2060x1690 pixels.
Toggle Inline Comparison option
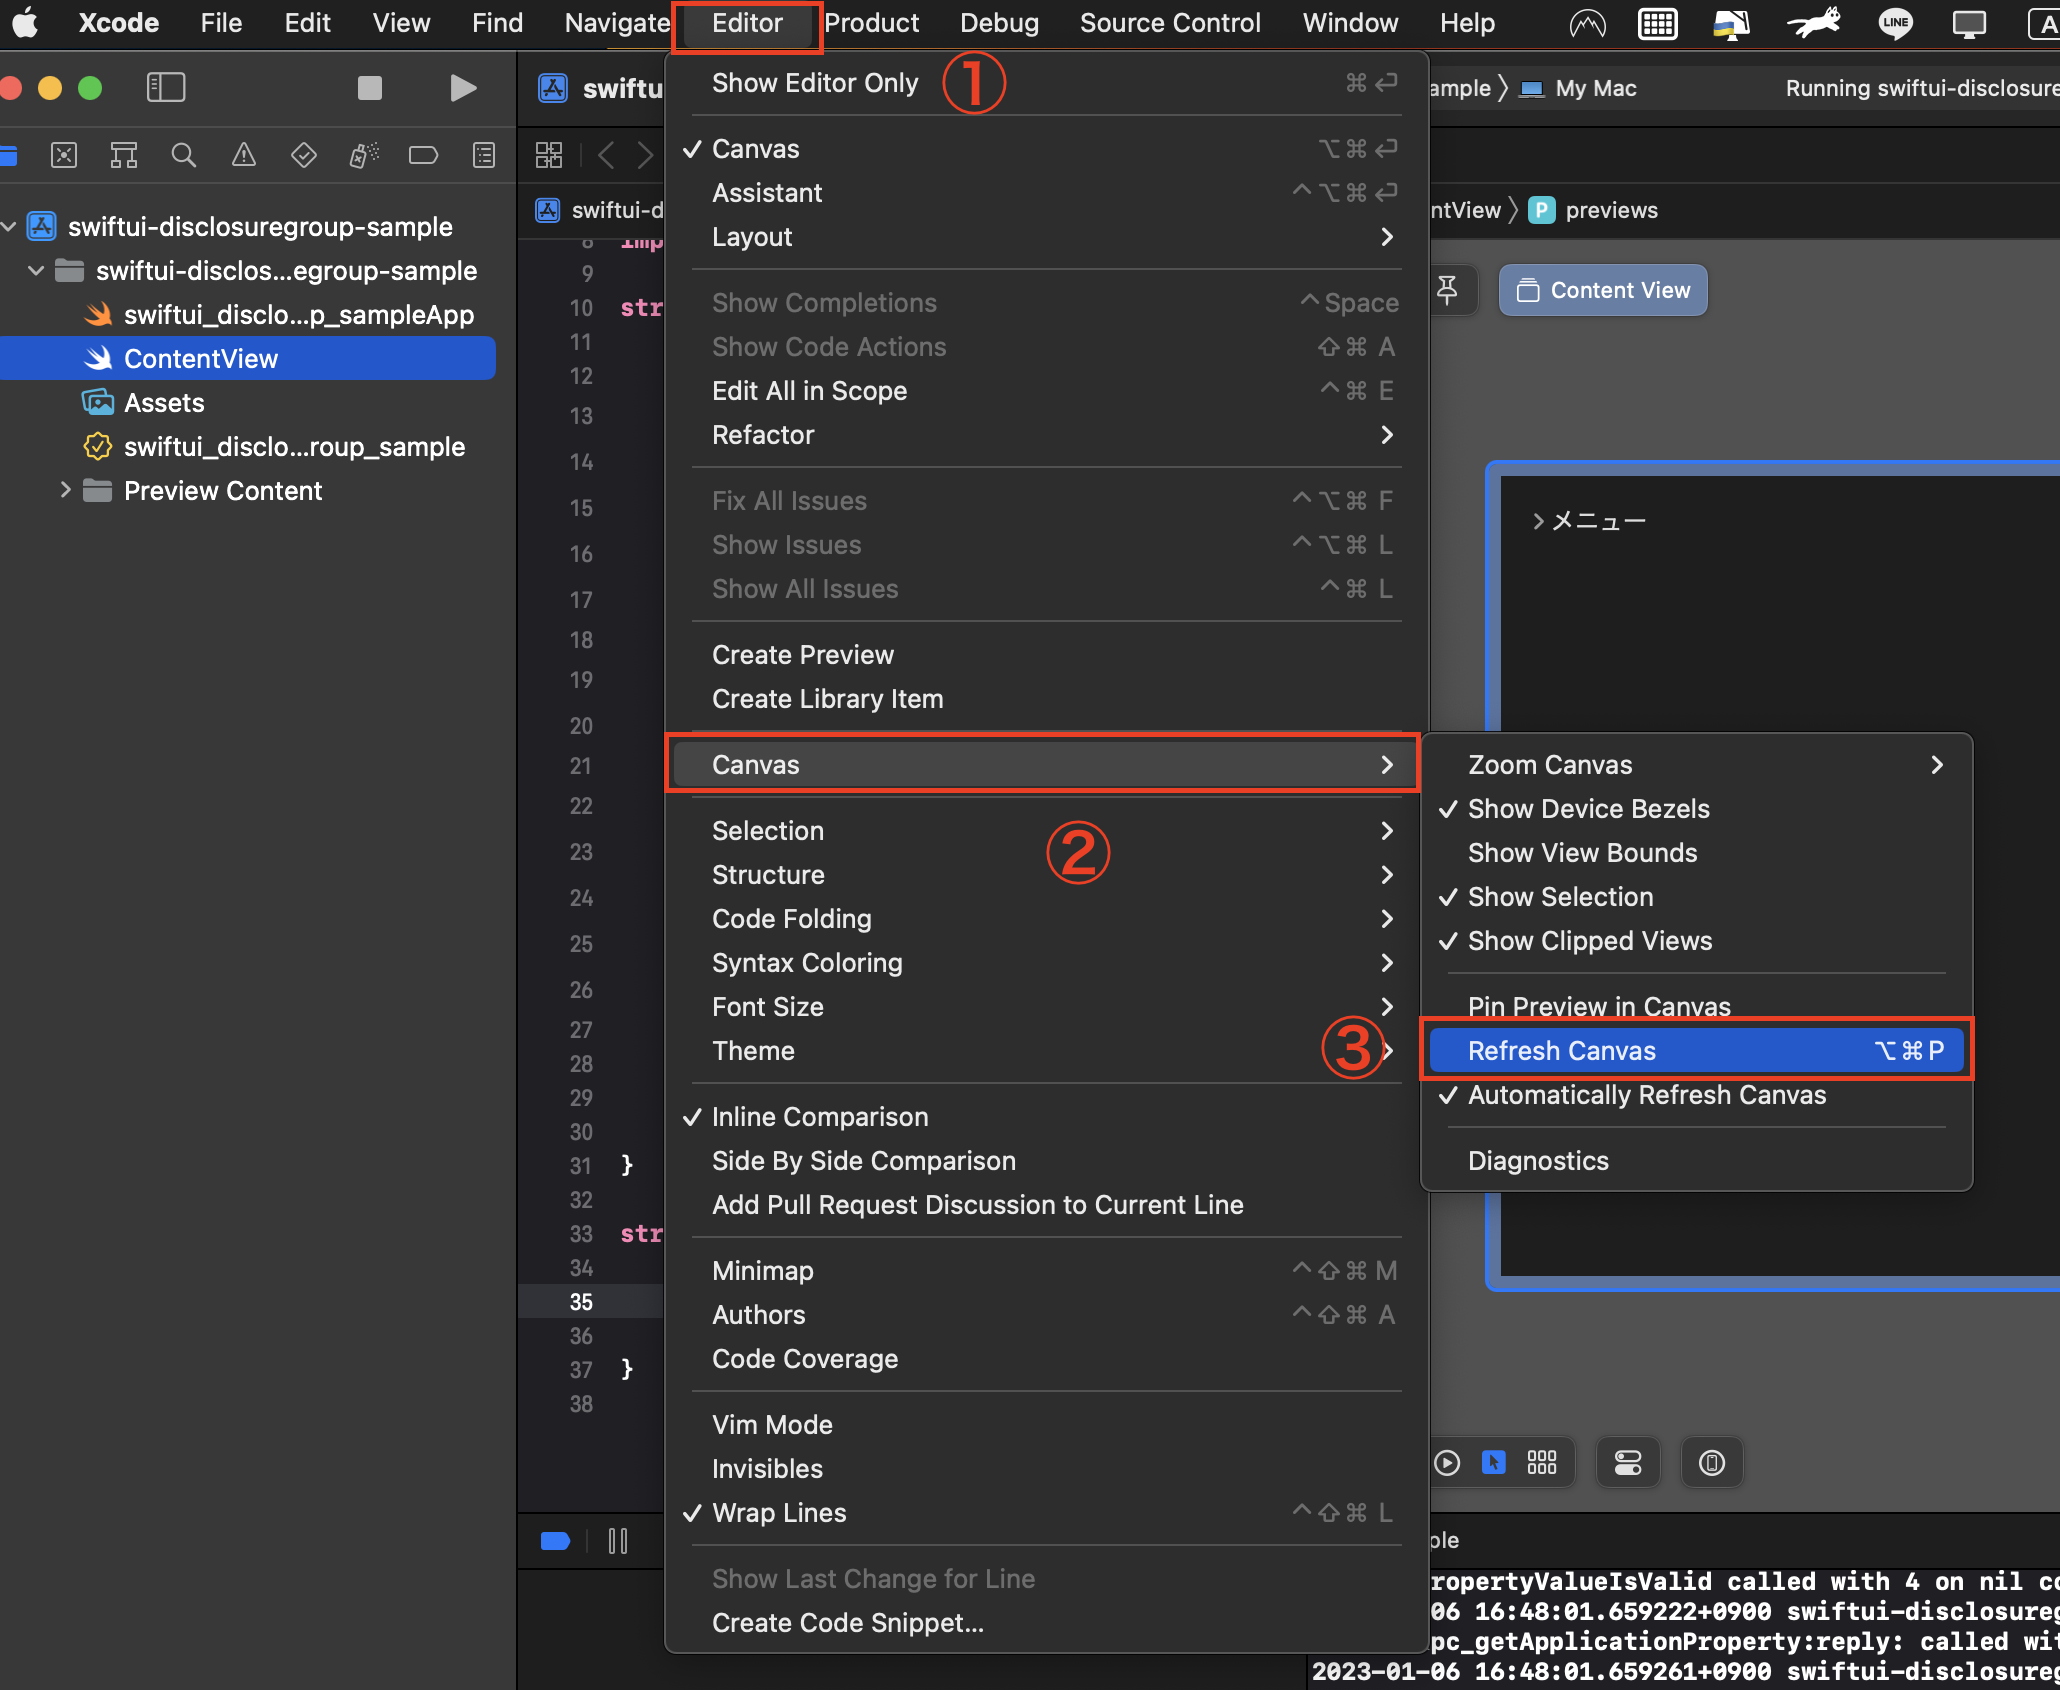pyautogui.click(x=1045, y=1117)
